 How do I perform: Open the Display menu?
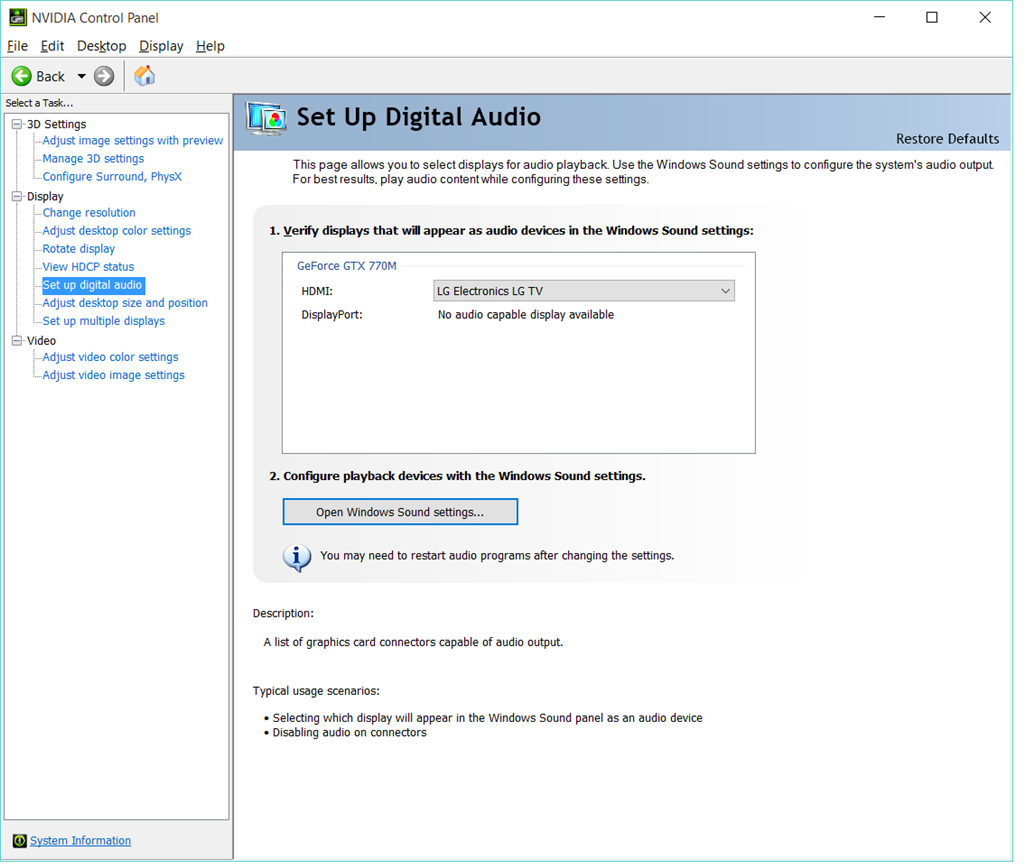(162, 46)
